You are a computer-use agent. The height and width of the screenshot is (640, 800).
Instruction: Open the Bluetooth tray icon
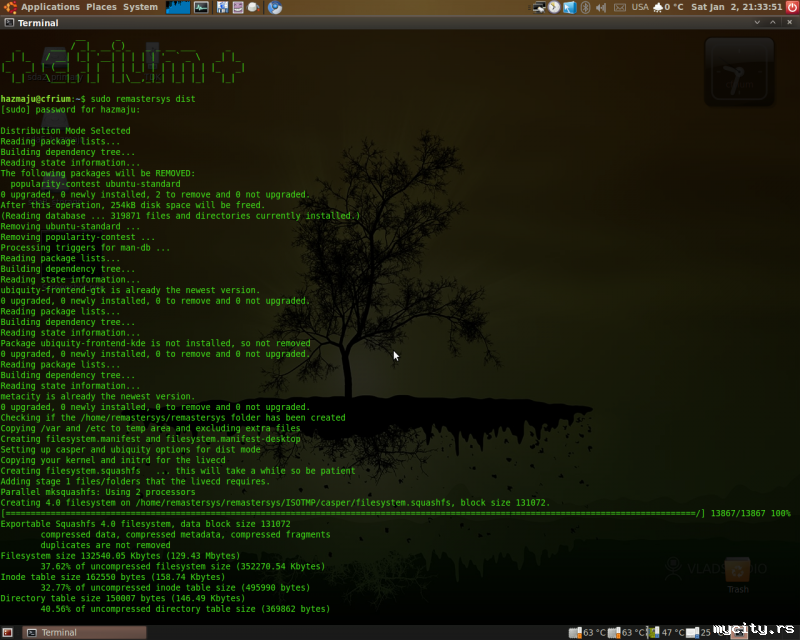586,7
